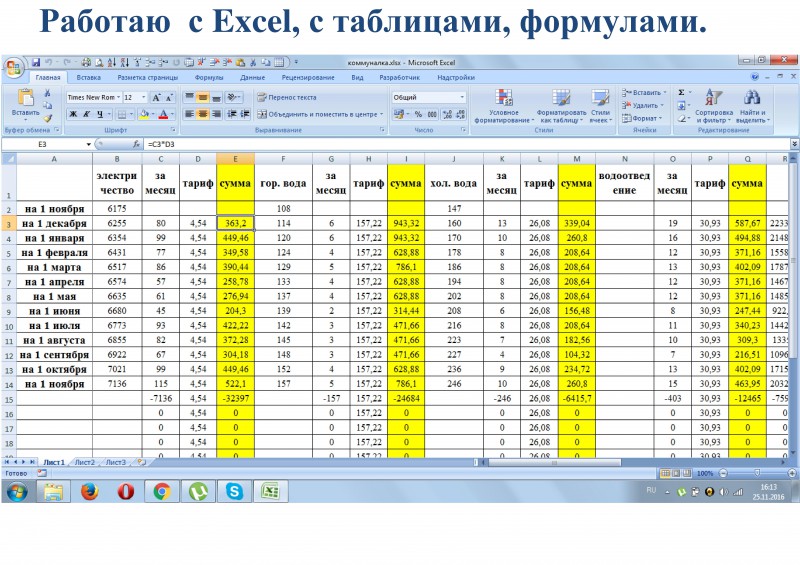Click the accounting currency format icon
Viewport: 800px width, 565px height.
tap(399, 114)
